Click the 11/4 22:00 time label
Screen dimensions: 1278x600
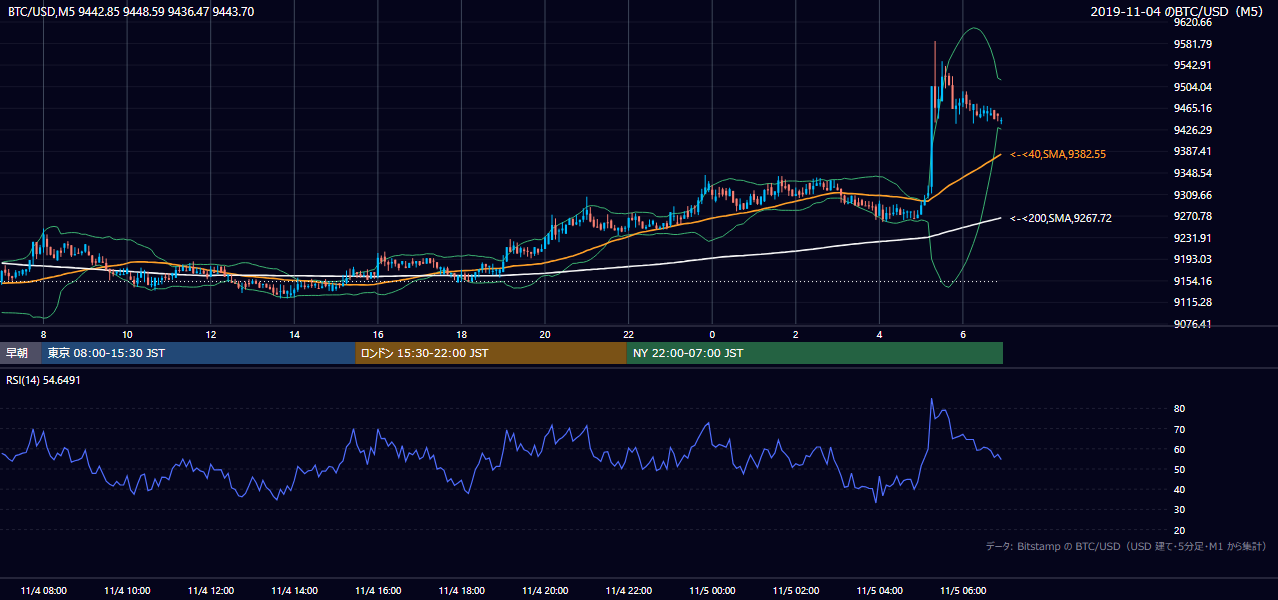[x=628, y=590]
